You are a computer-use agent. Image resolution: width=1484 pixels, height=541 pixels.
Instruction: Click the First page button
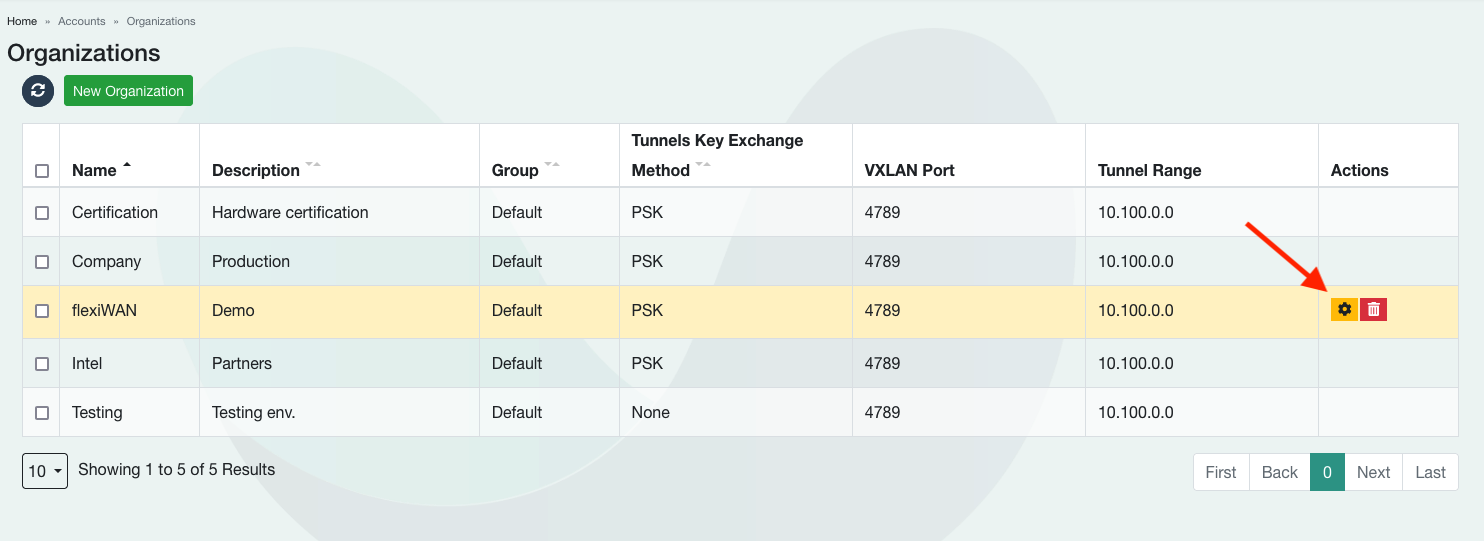click(x=1221, y=472)
